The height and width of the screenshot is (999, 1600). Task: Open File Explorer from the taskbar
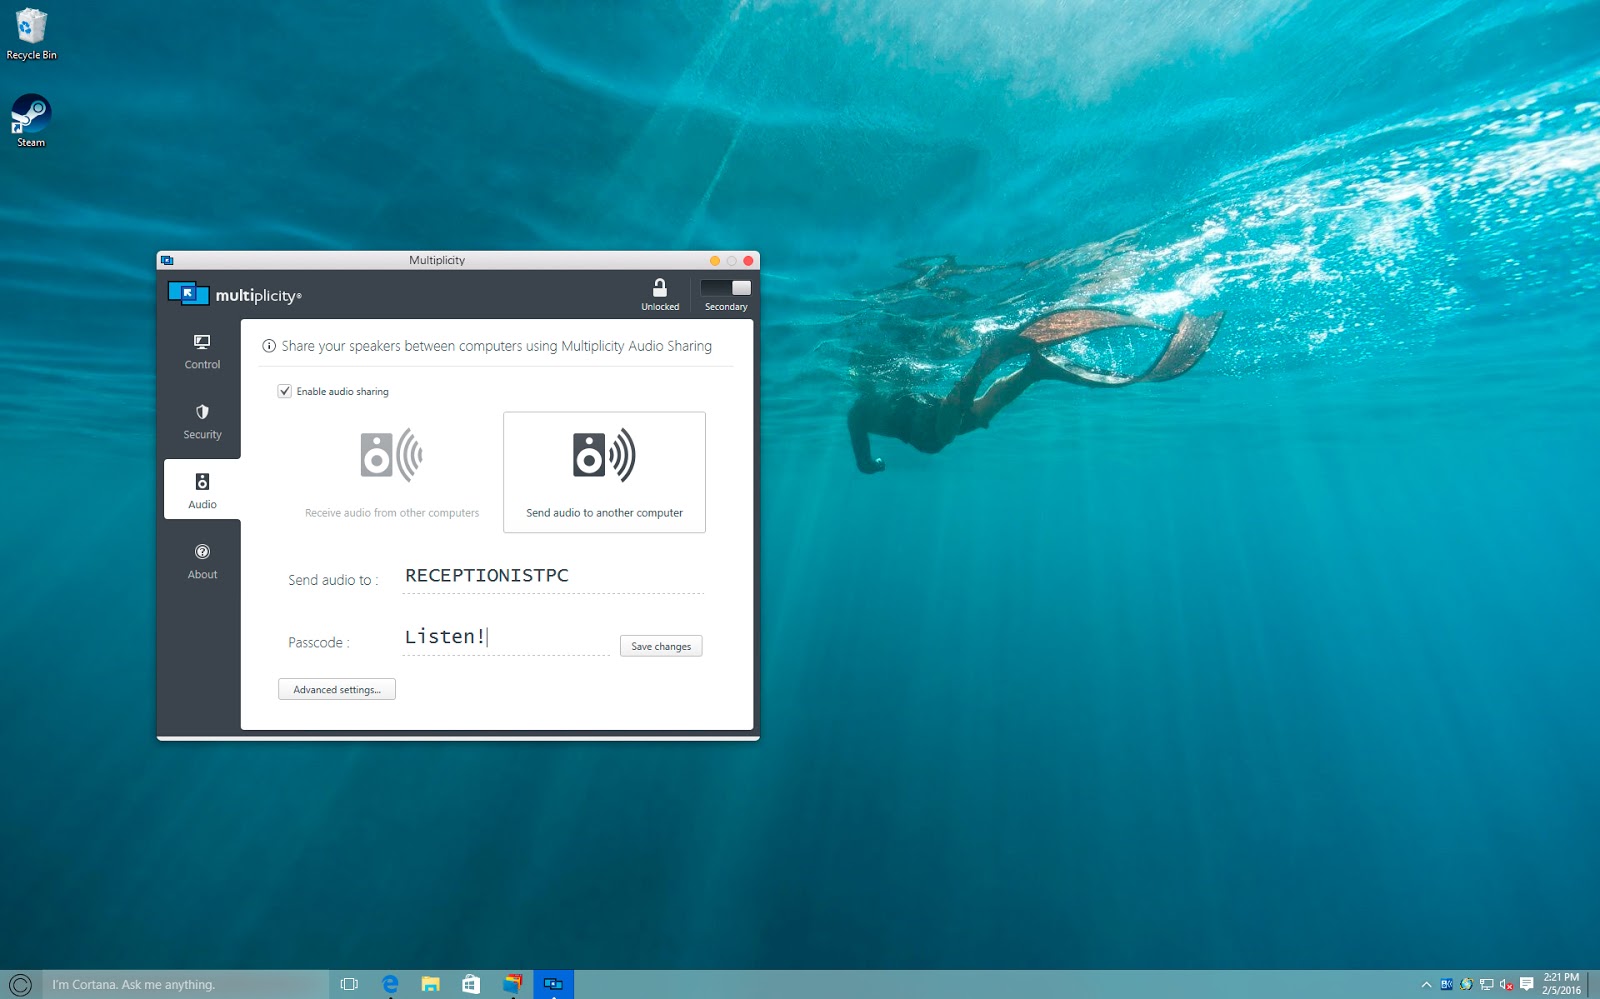(430, 984)
